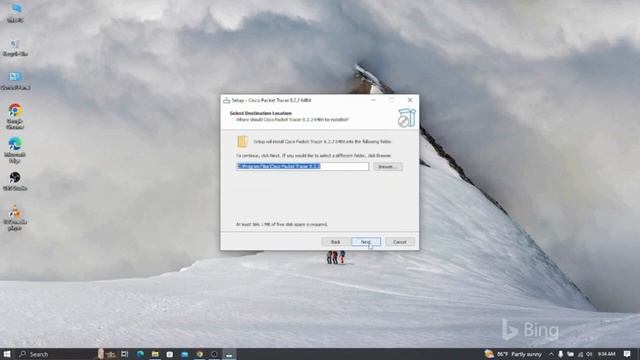Click the Back button in setup
The image size is (640, 360).
336,242
